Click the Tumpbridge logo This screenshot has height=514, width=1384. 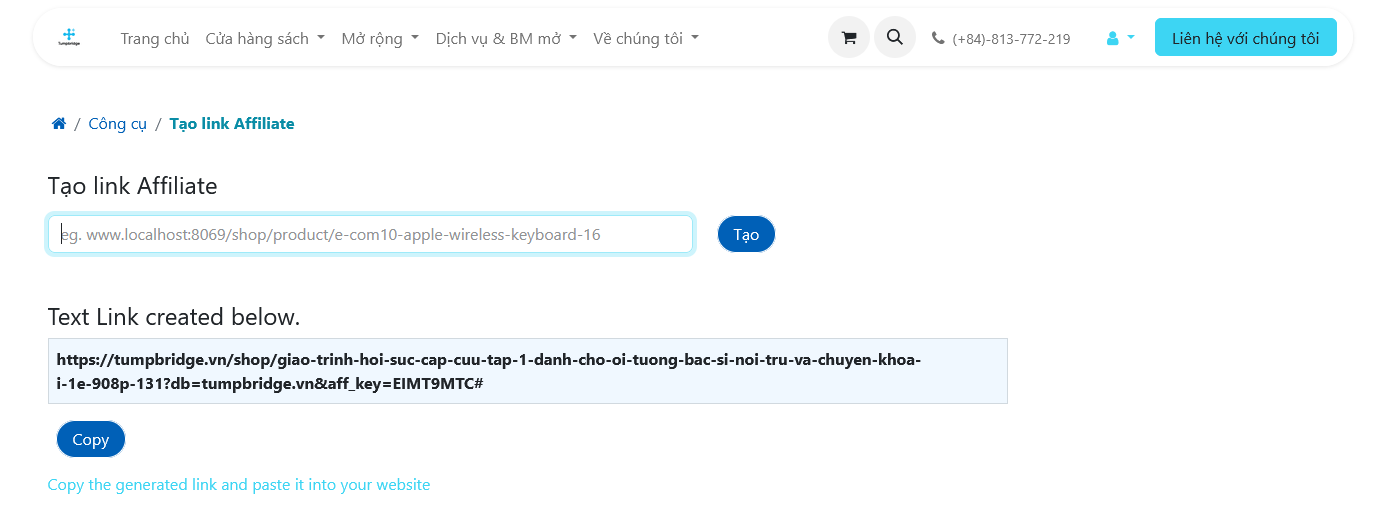(69, 38)
